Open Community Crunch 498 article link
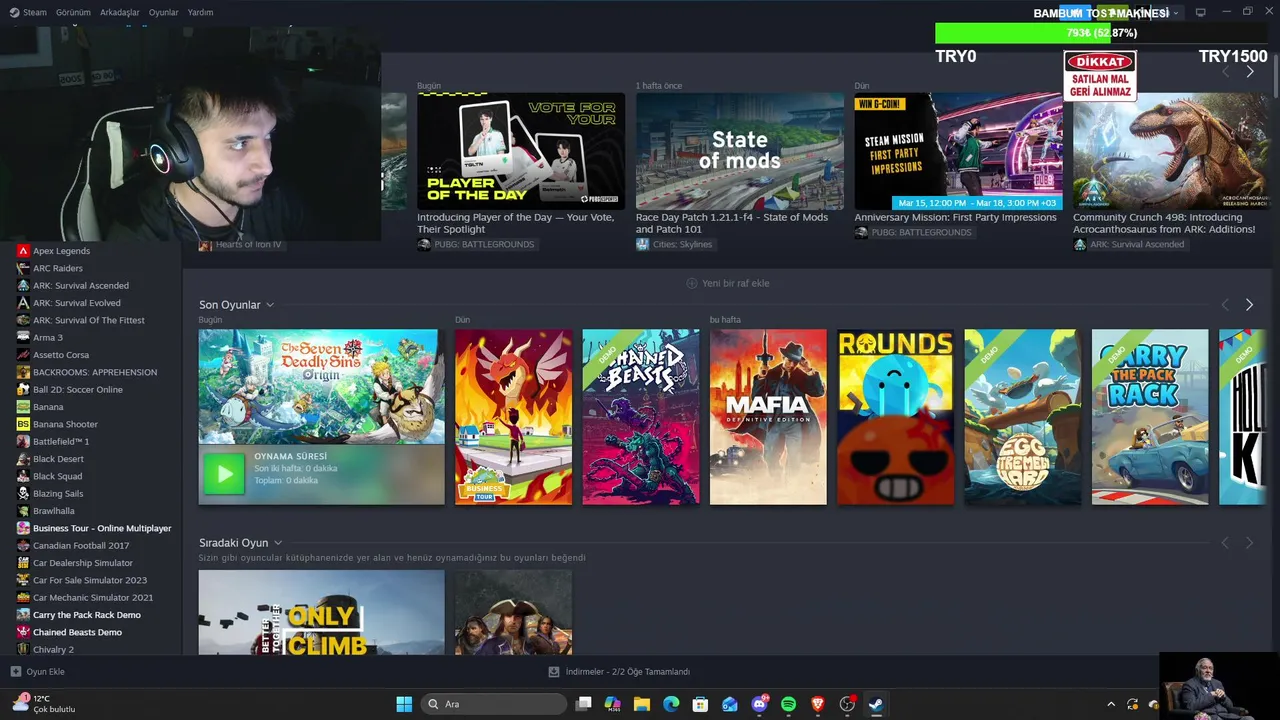 coord(1164,223)
